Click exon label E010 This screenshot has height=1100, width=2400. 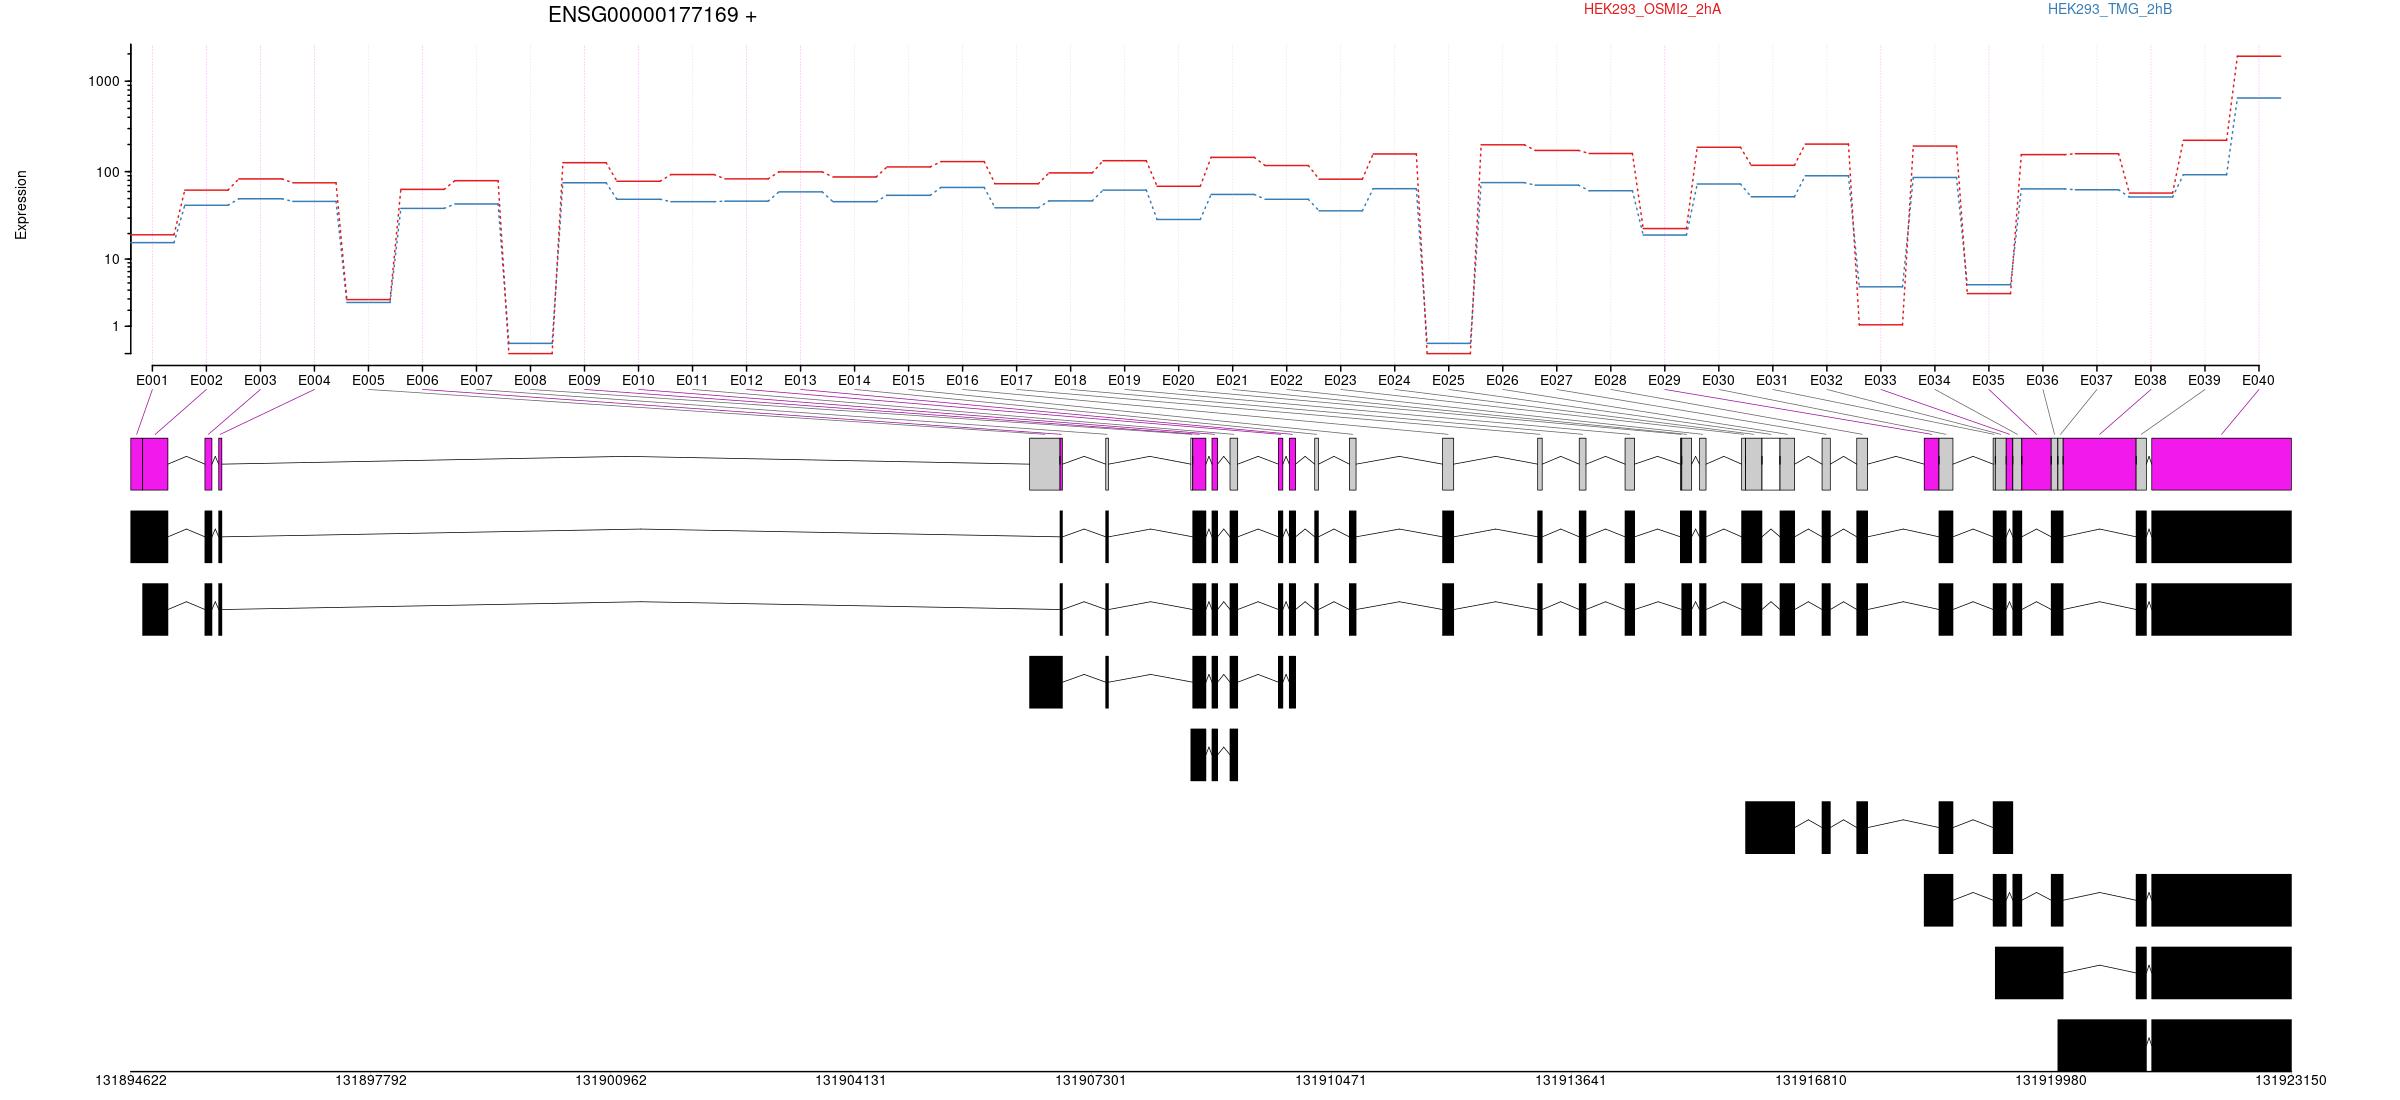638,380
